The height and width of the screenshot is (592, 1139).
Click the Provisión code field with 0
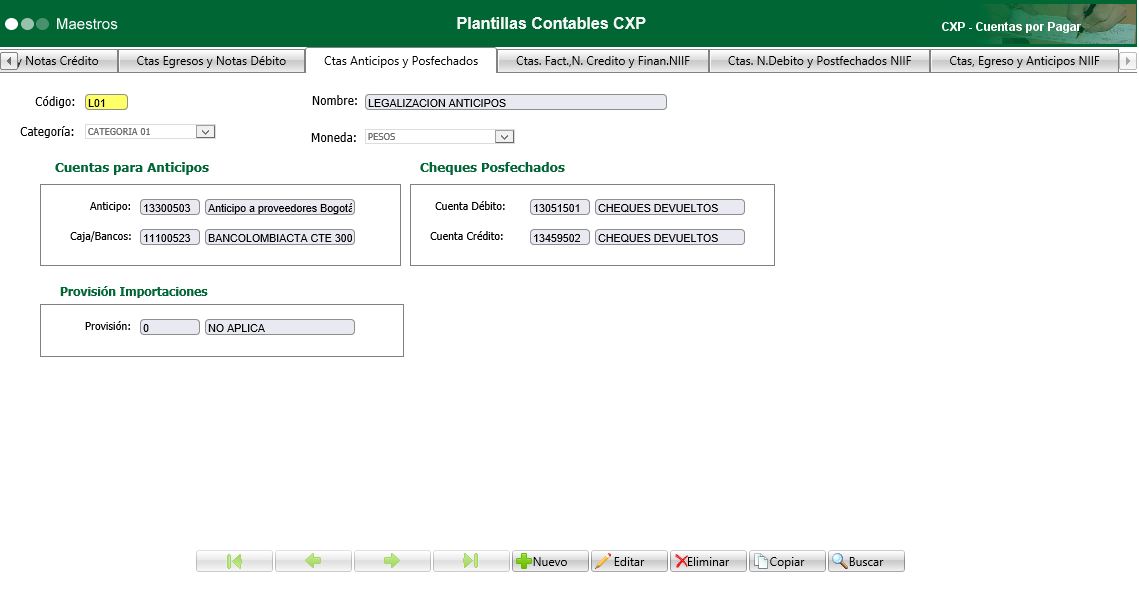pos(170,328)
